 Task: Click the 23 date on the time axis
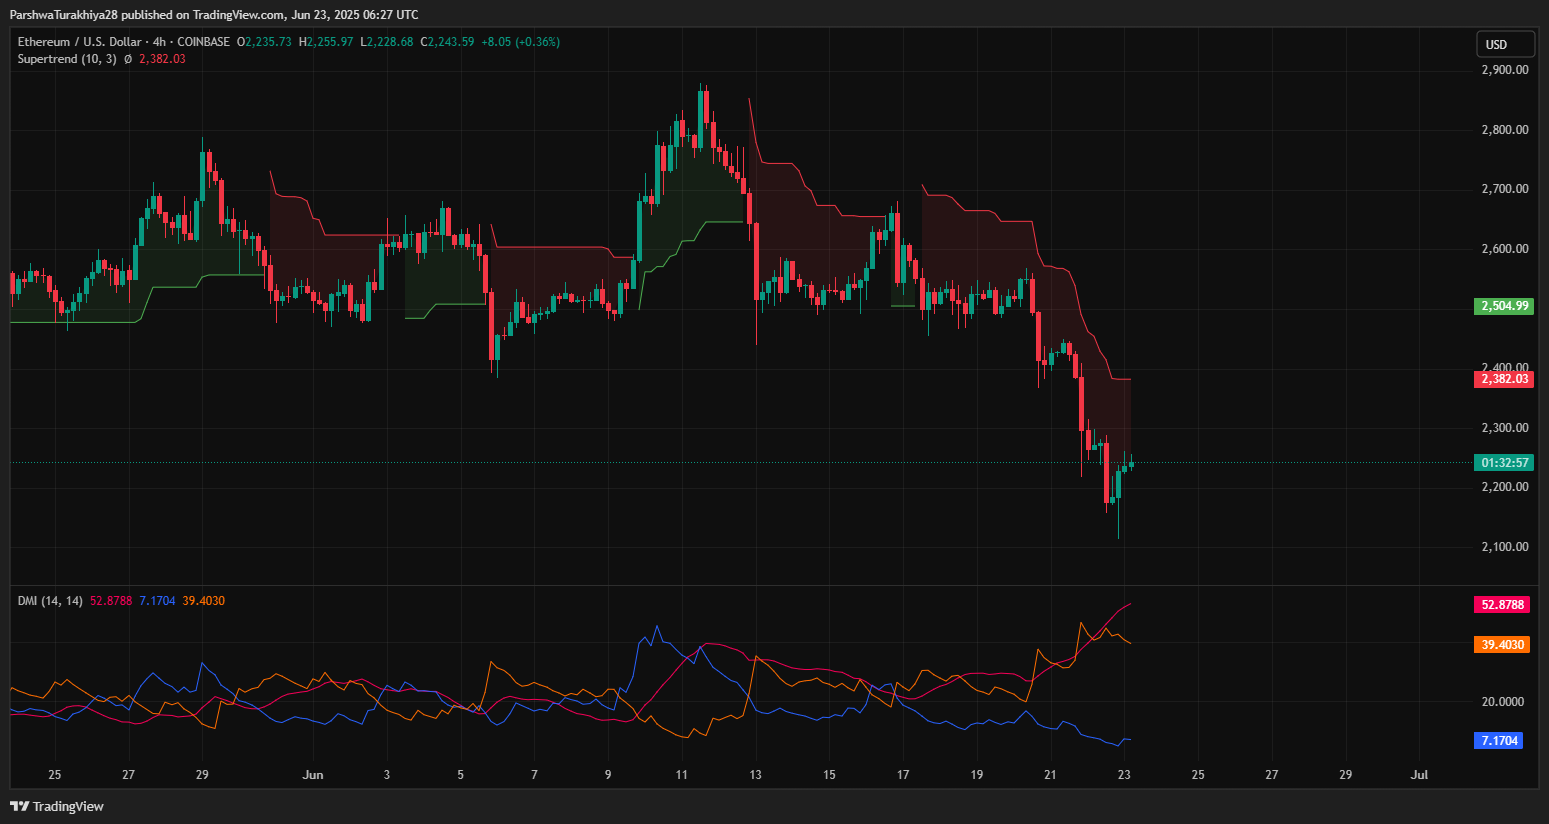[x=1124, y=775]
